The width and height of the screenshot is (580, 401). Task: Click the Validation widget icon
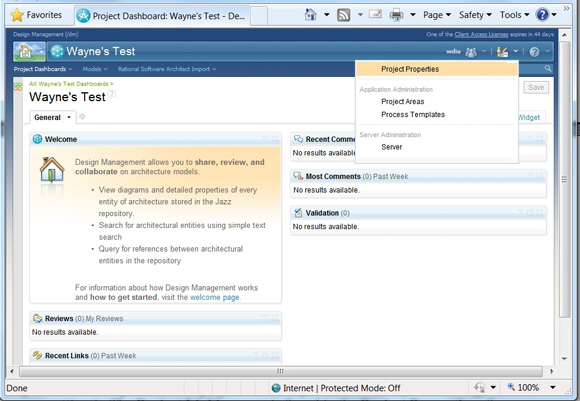click(x=298, y=213)
